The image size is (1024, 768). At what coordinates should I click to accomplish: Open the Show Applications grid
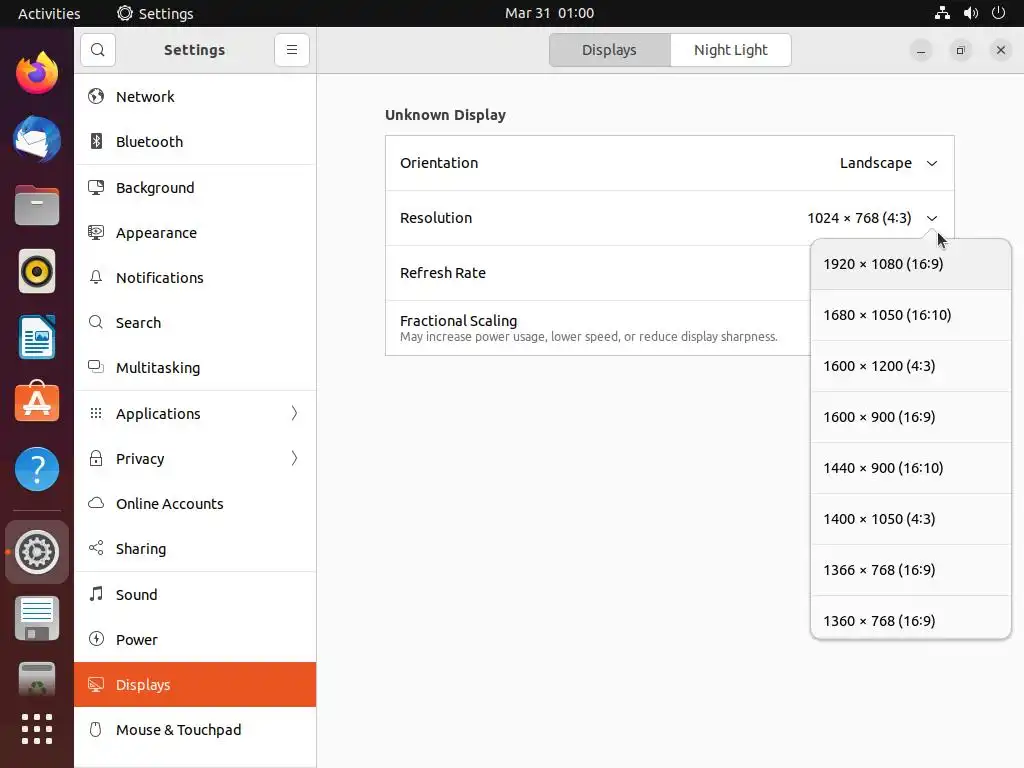(37, 729)
